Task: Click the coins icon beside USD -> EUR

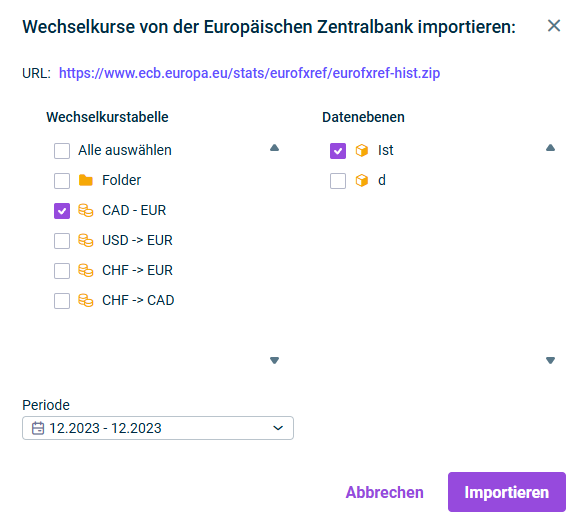Action: (86, 240)
